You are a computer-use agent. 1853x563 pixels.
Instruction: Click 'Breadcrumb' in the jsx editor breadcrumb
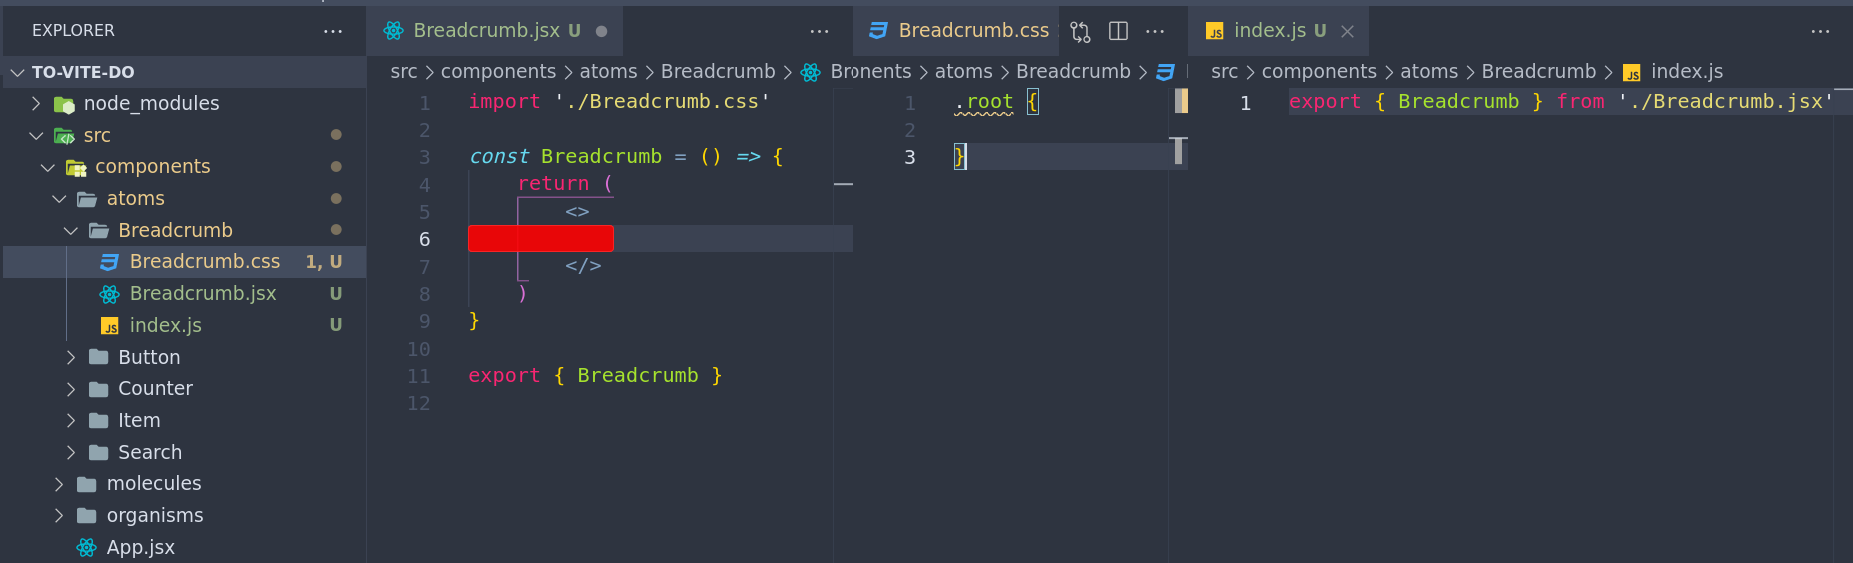[x=718, y=72]
